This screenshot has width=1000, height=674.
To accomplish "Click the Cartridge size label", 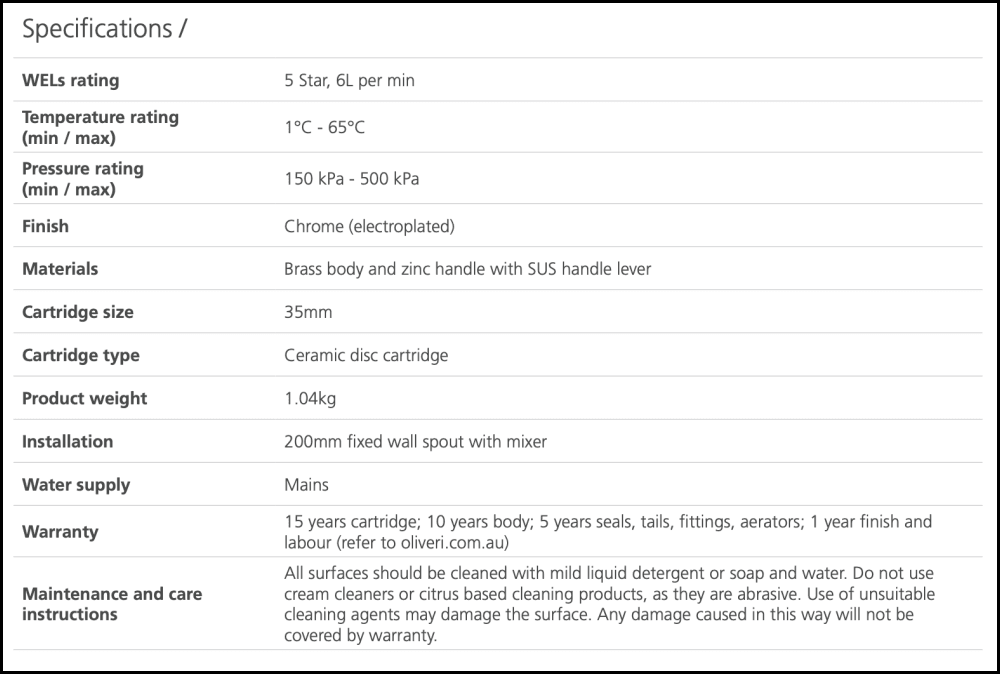I will [77, 312].
